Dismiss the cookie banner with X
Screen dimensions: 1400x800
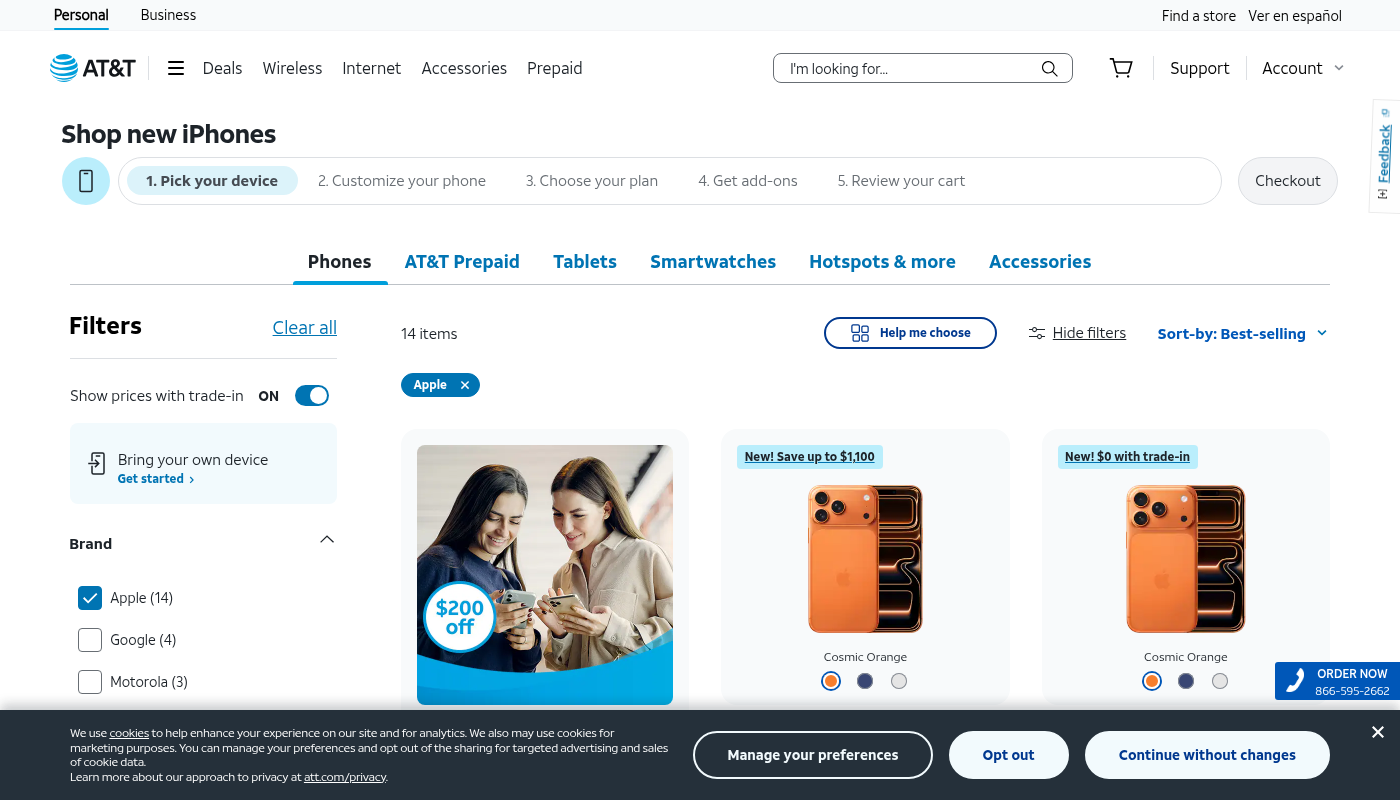coord(1378,732)
